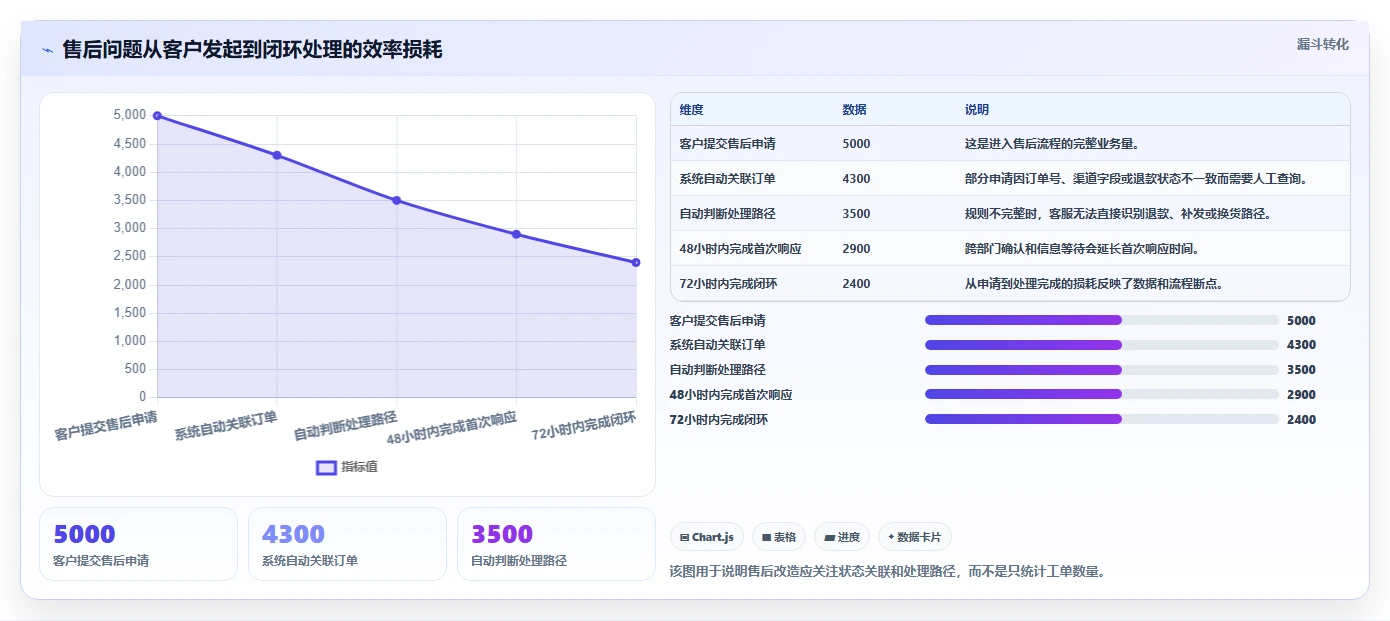The image size is (1390, 621).
Task: Click progress bar for 48小时内完成首次响应
Action: click(1101, 394)
